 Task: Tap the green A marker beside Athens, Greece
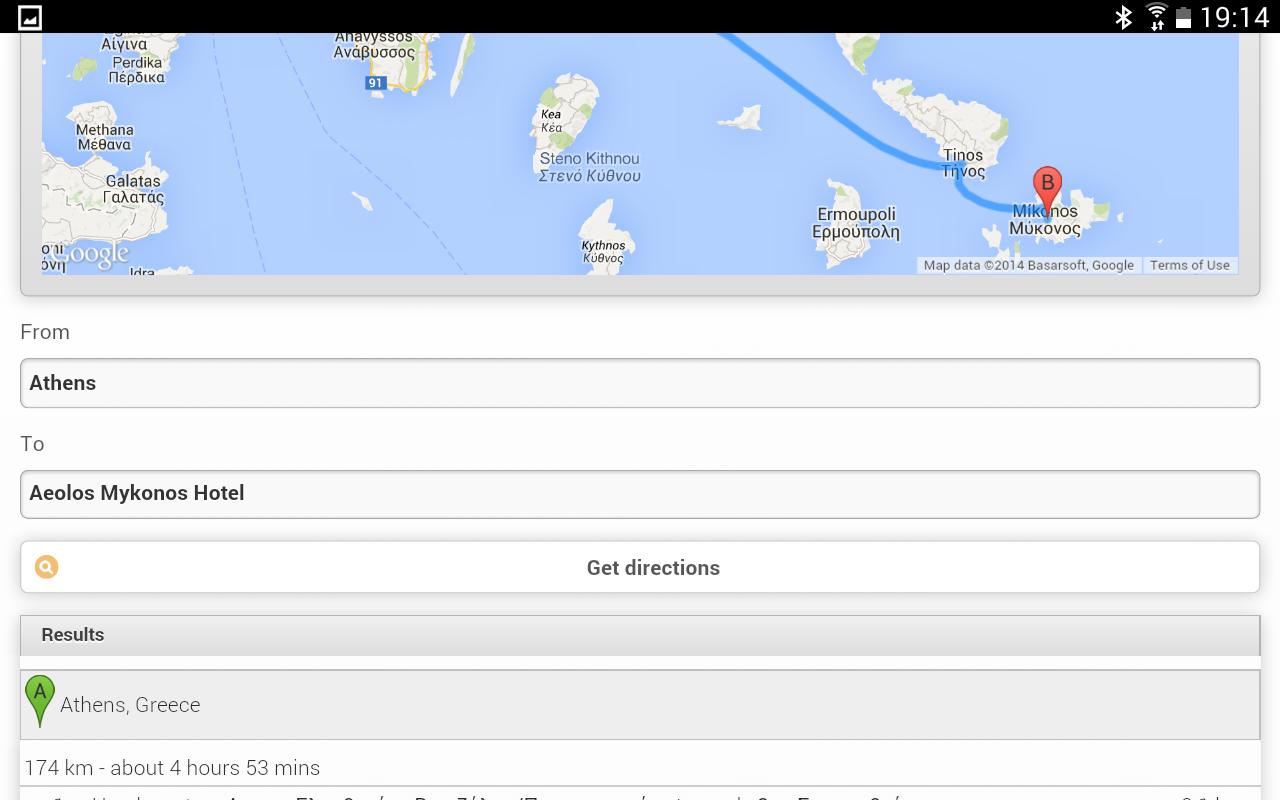40,701
